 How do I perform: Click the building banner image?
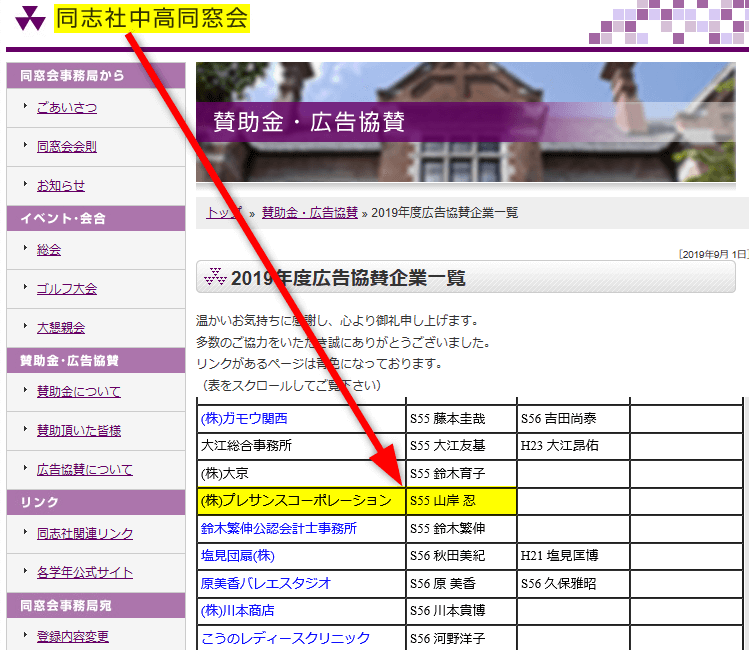click(466, 122)
